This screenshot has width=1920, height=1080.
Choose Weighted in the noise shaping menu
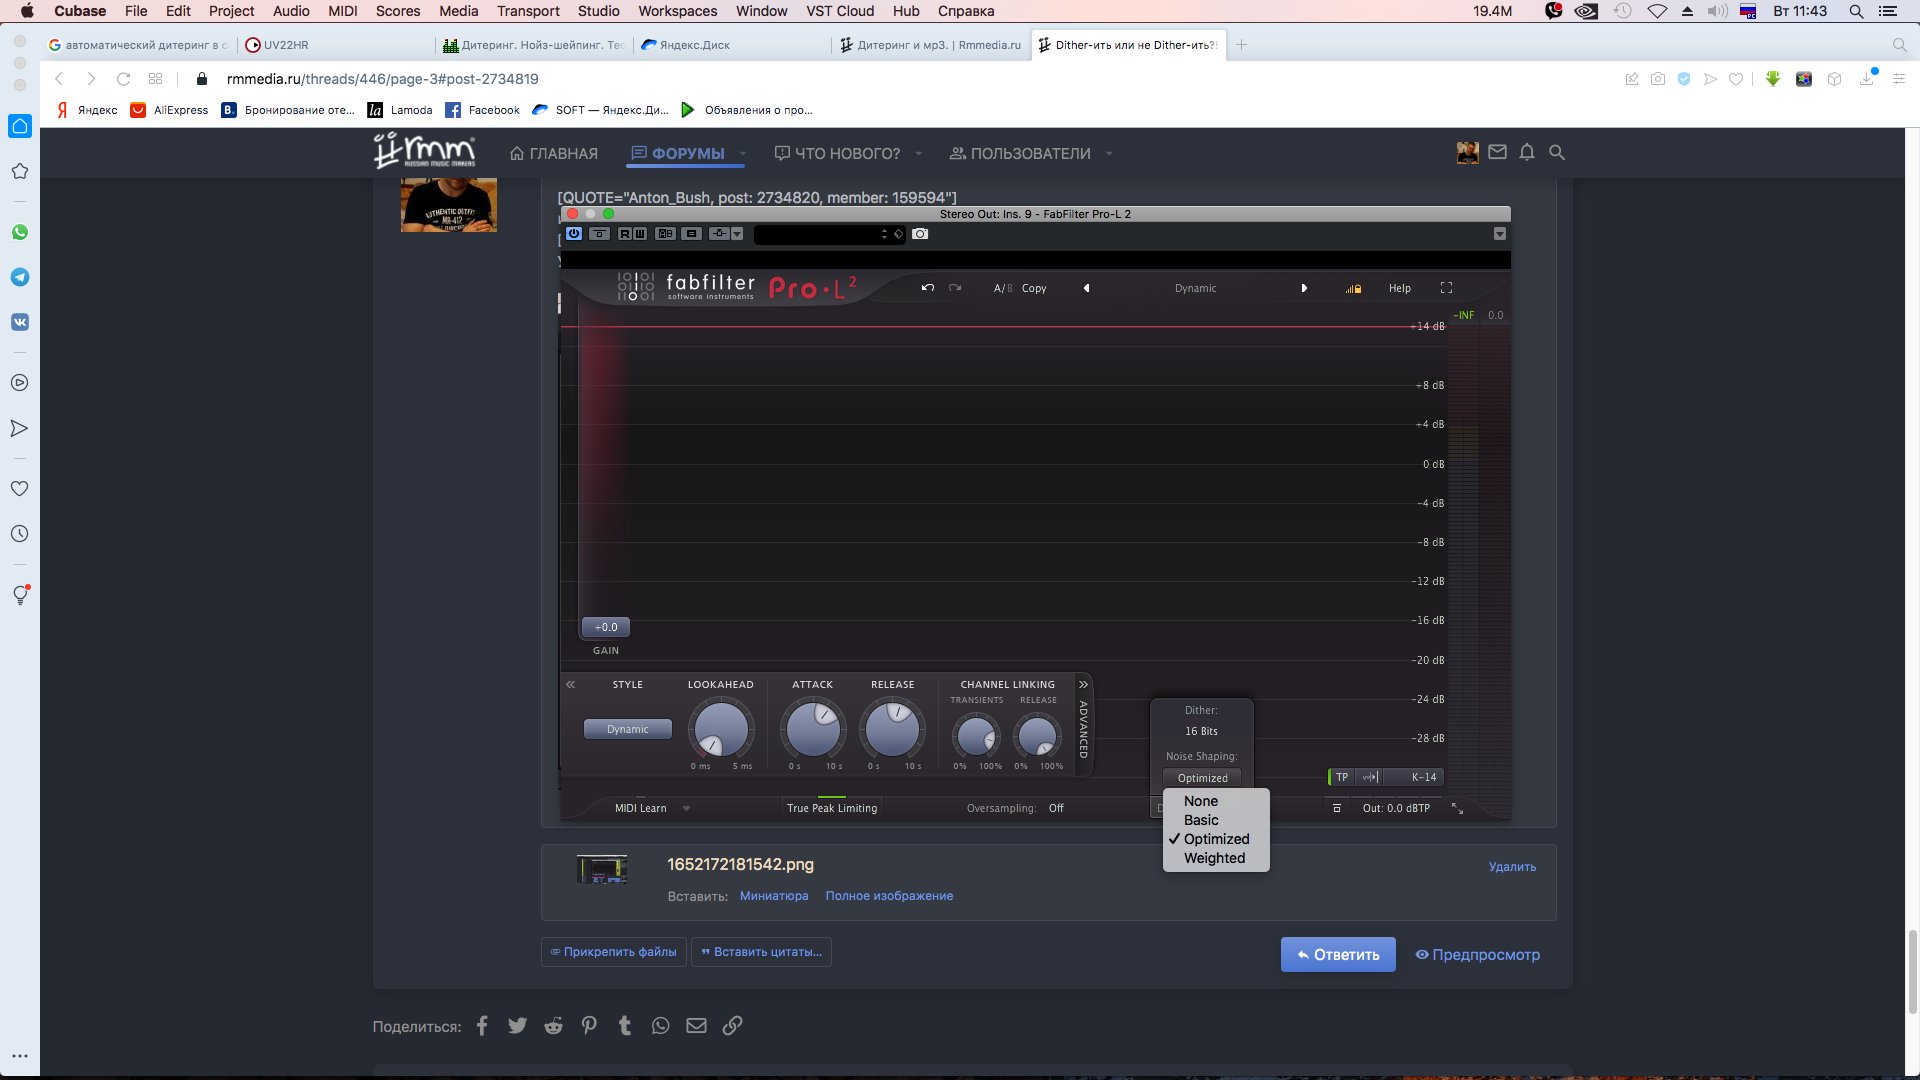(1216, 858)
